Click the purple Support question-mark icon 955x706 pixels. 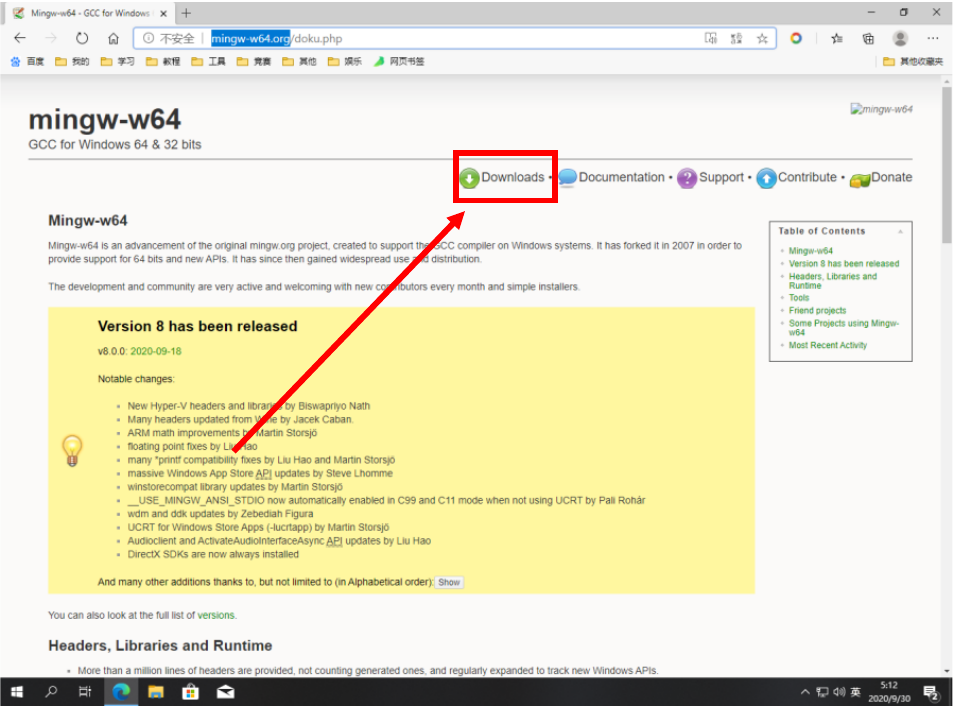click(687, 178)
